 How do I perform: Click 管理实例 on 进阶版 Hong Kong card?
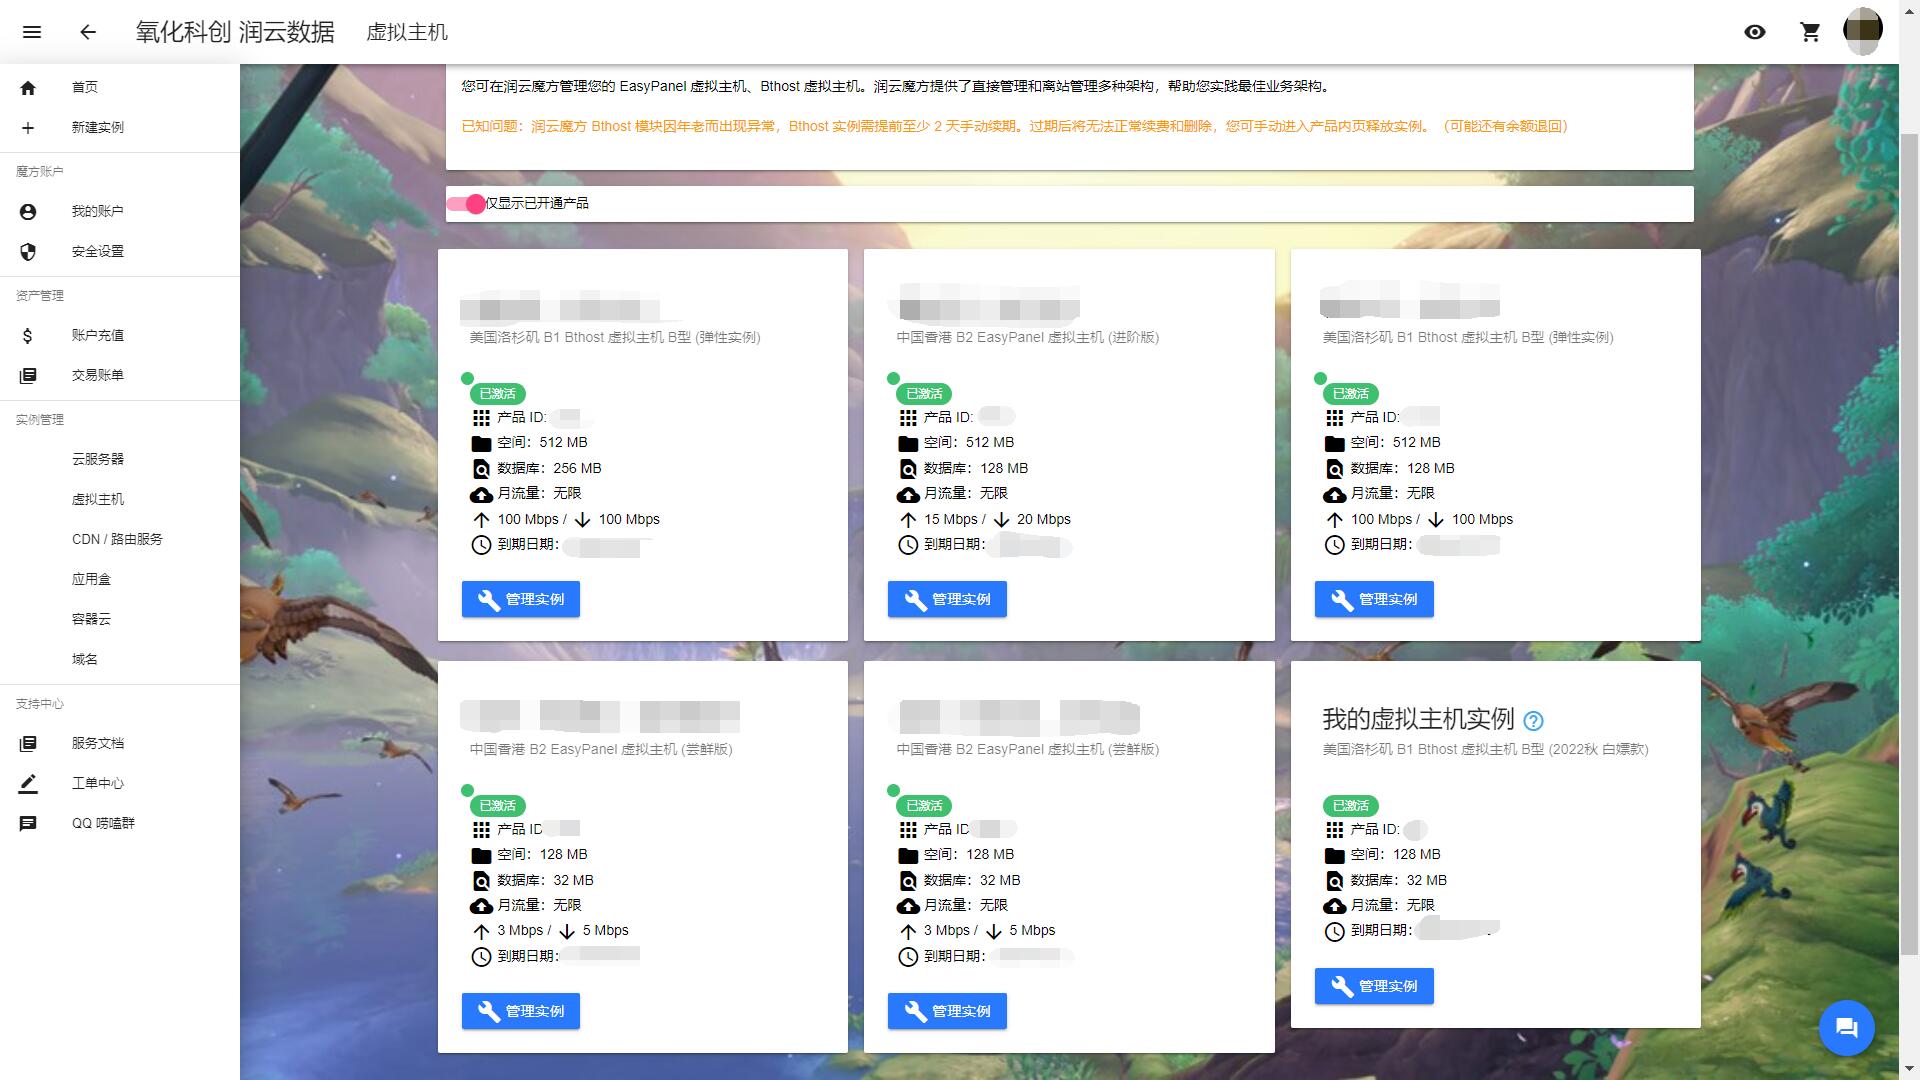coord(947,599)
